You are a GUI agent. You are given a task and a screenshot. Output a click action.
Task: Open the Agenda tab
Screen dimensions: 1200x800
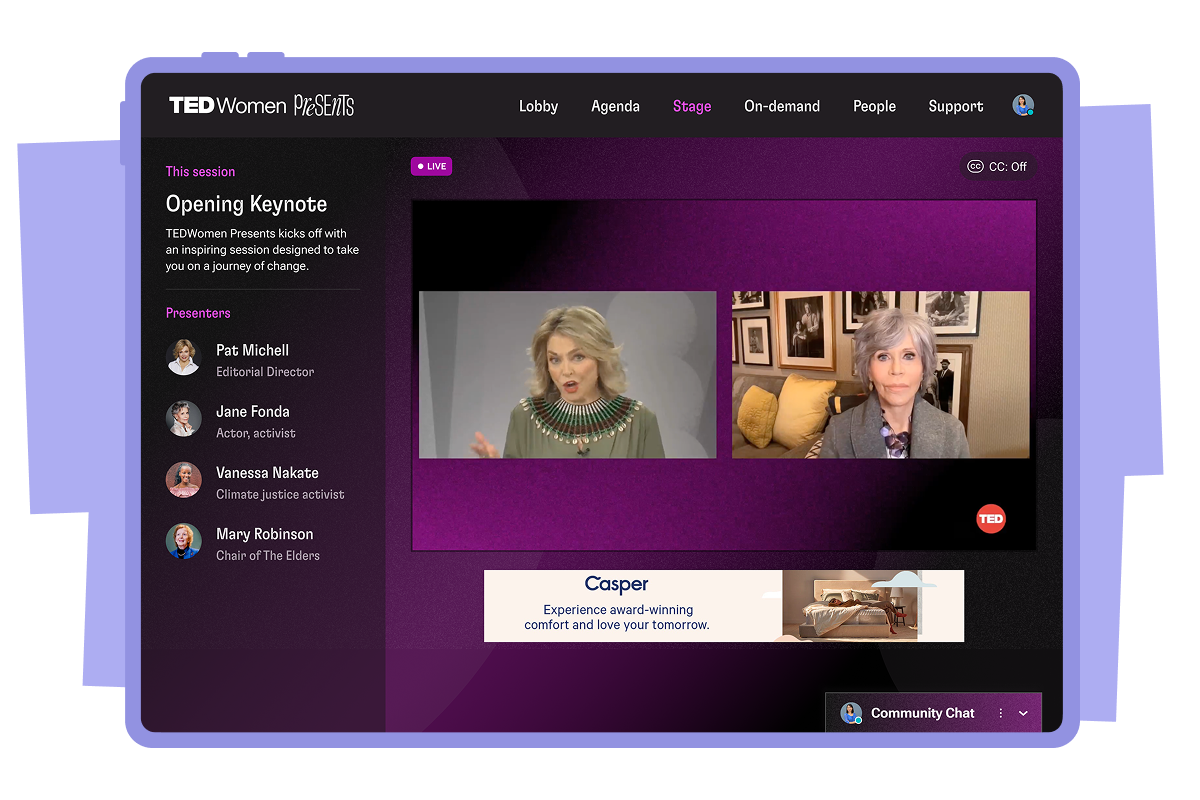coord(615,106)
